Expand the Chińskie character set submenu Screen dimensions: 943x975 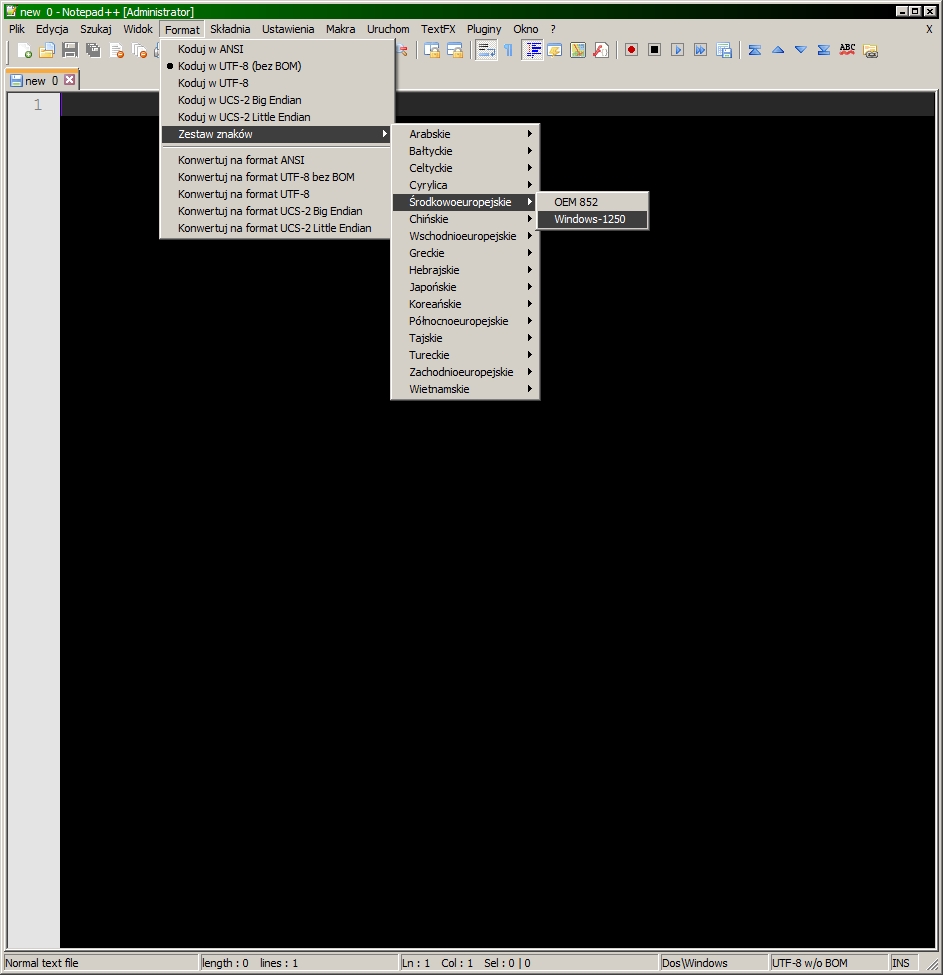point(465,219)
